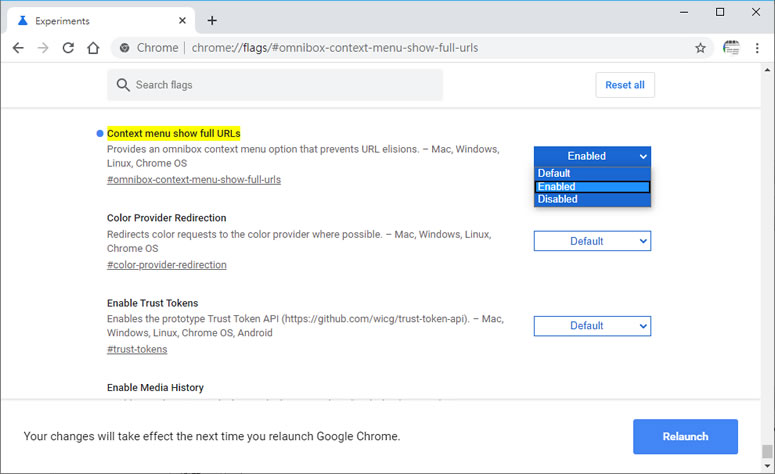This screenshot has width=775, height=474.
Task: Open the extension icon next to the star
Action: coord(731,48)
